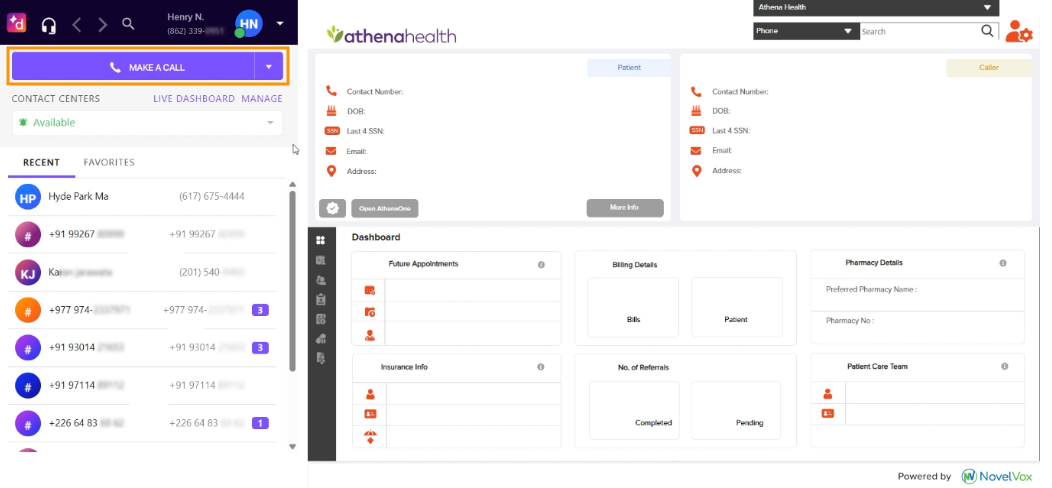This screenshot has width=1052, height=488.
Task: Select the Patient tab label
Action: (x=629, y=68)
